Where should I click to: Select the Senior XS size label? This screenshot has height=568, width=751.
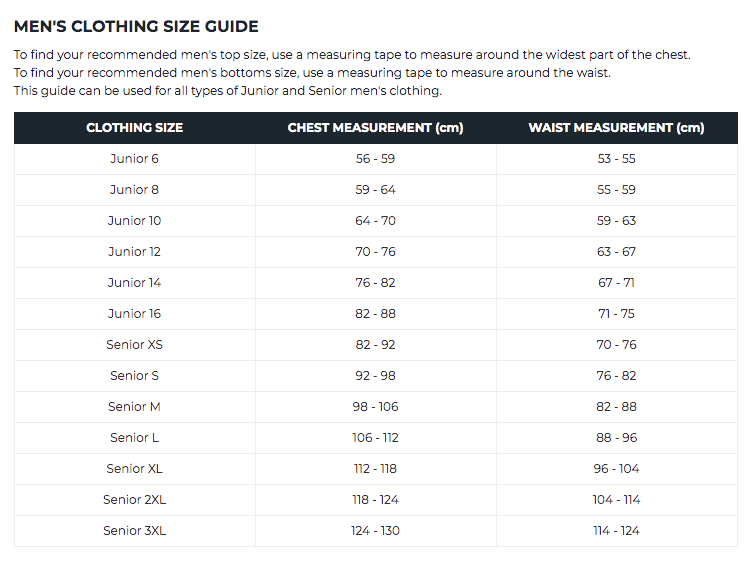[x=134, y=345]
